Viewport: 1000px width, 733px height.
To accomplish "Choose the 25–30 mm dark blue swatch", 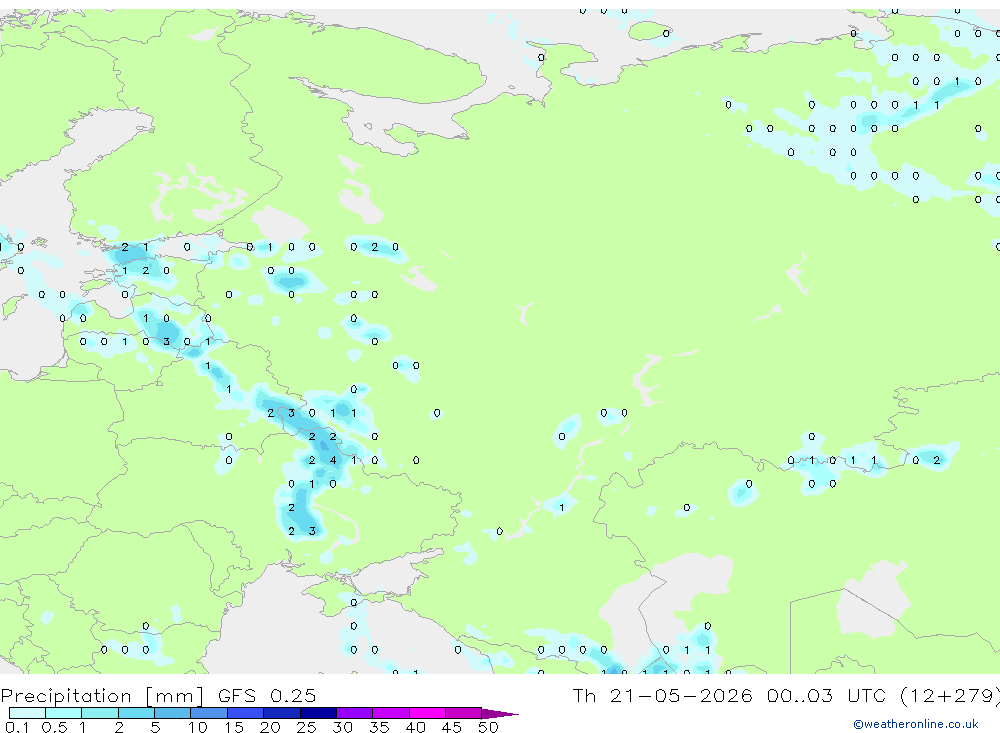I will [318, 713].
